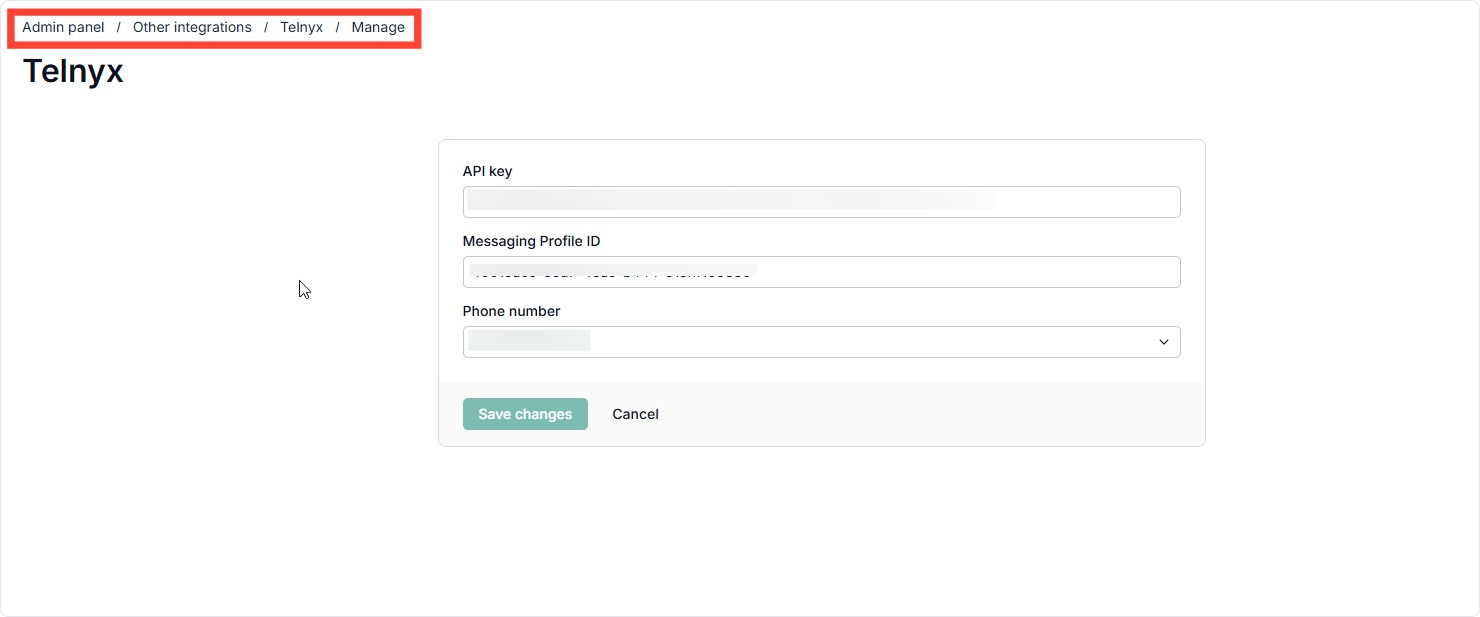Click the slash separator before Manage
The height and width of the screenshot is (617, 1480).
click(x=337, y=27)
